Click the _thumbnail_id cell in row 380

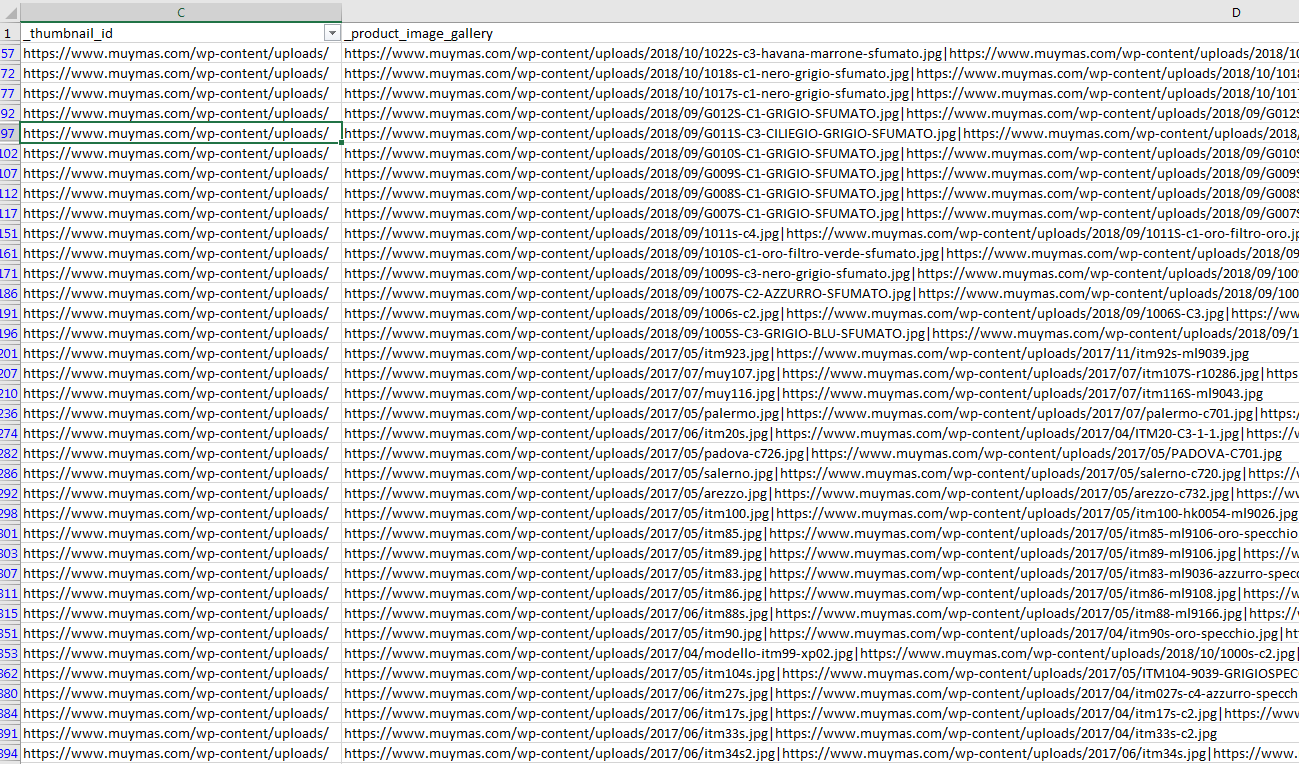pos(181,693)
